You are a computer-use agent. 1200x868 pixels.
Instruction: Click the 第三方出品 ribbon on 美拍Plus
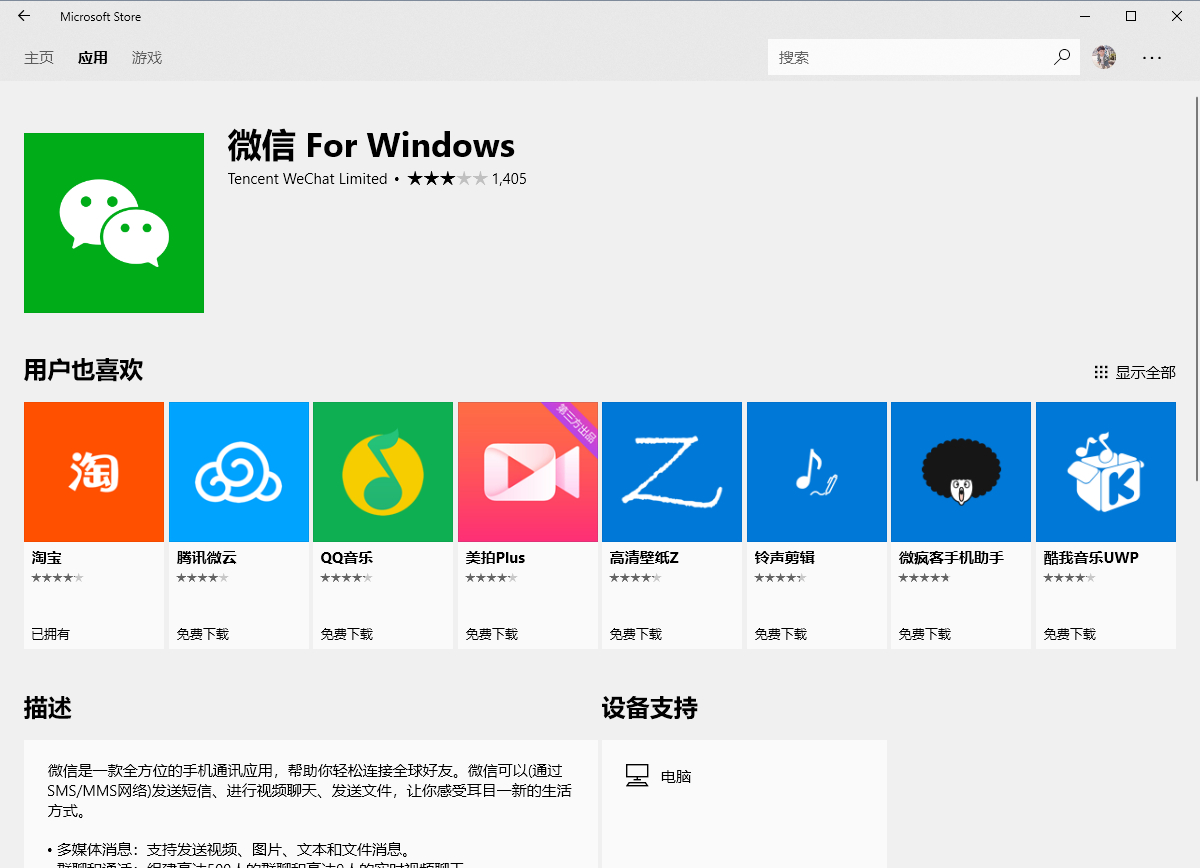(x=575, y=425)
